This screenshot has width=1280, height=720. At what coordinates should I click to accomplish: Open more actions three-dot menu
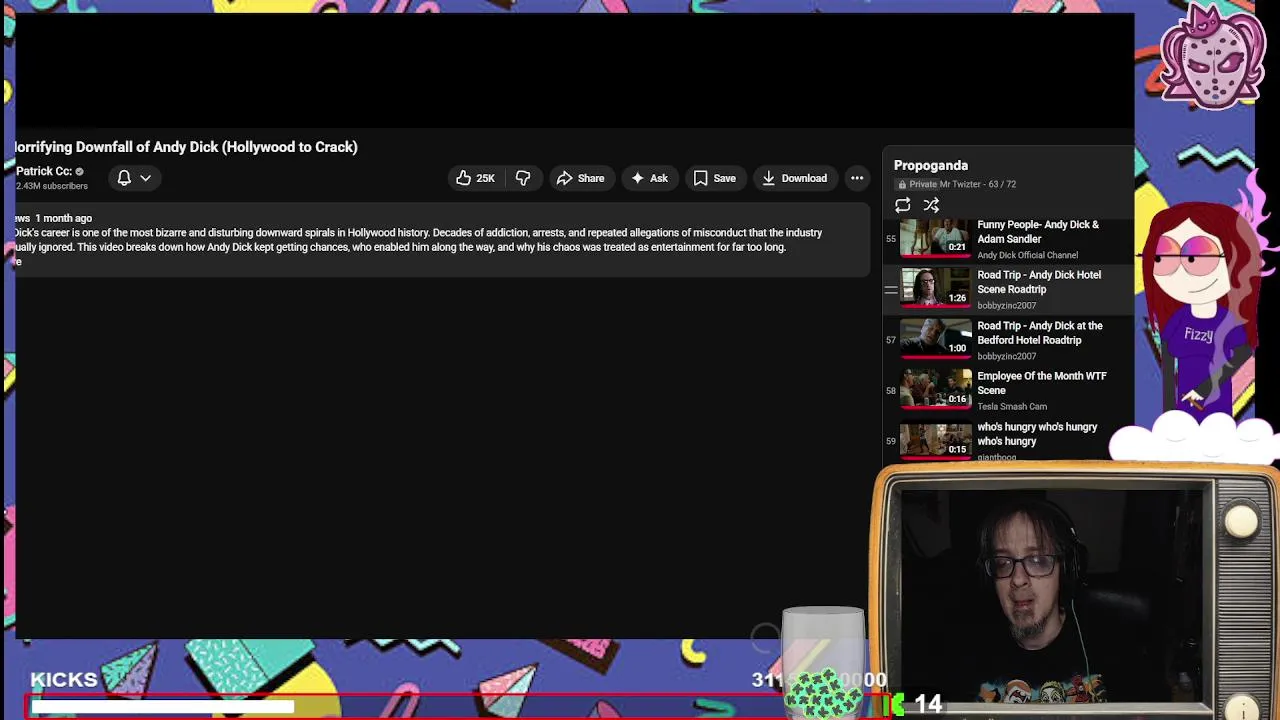click(x=857, y=178)
